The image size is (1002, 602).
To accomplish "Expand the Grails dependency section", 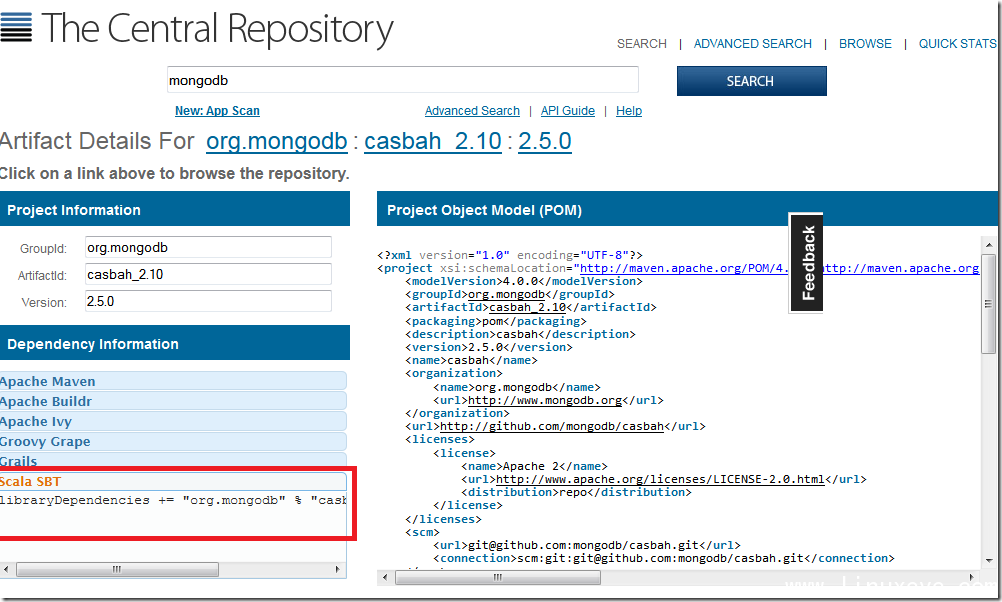I will click(x=173, y=460).
